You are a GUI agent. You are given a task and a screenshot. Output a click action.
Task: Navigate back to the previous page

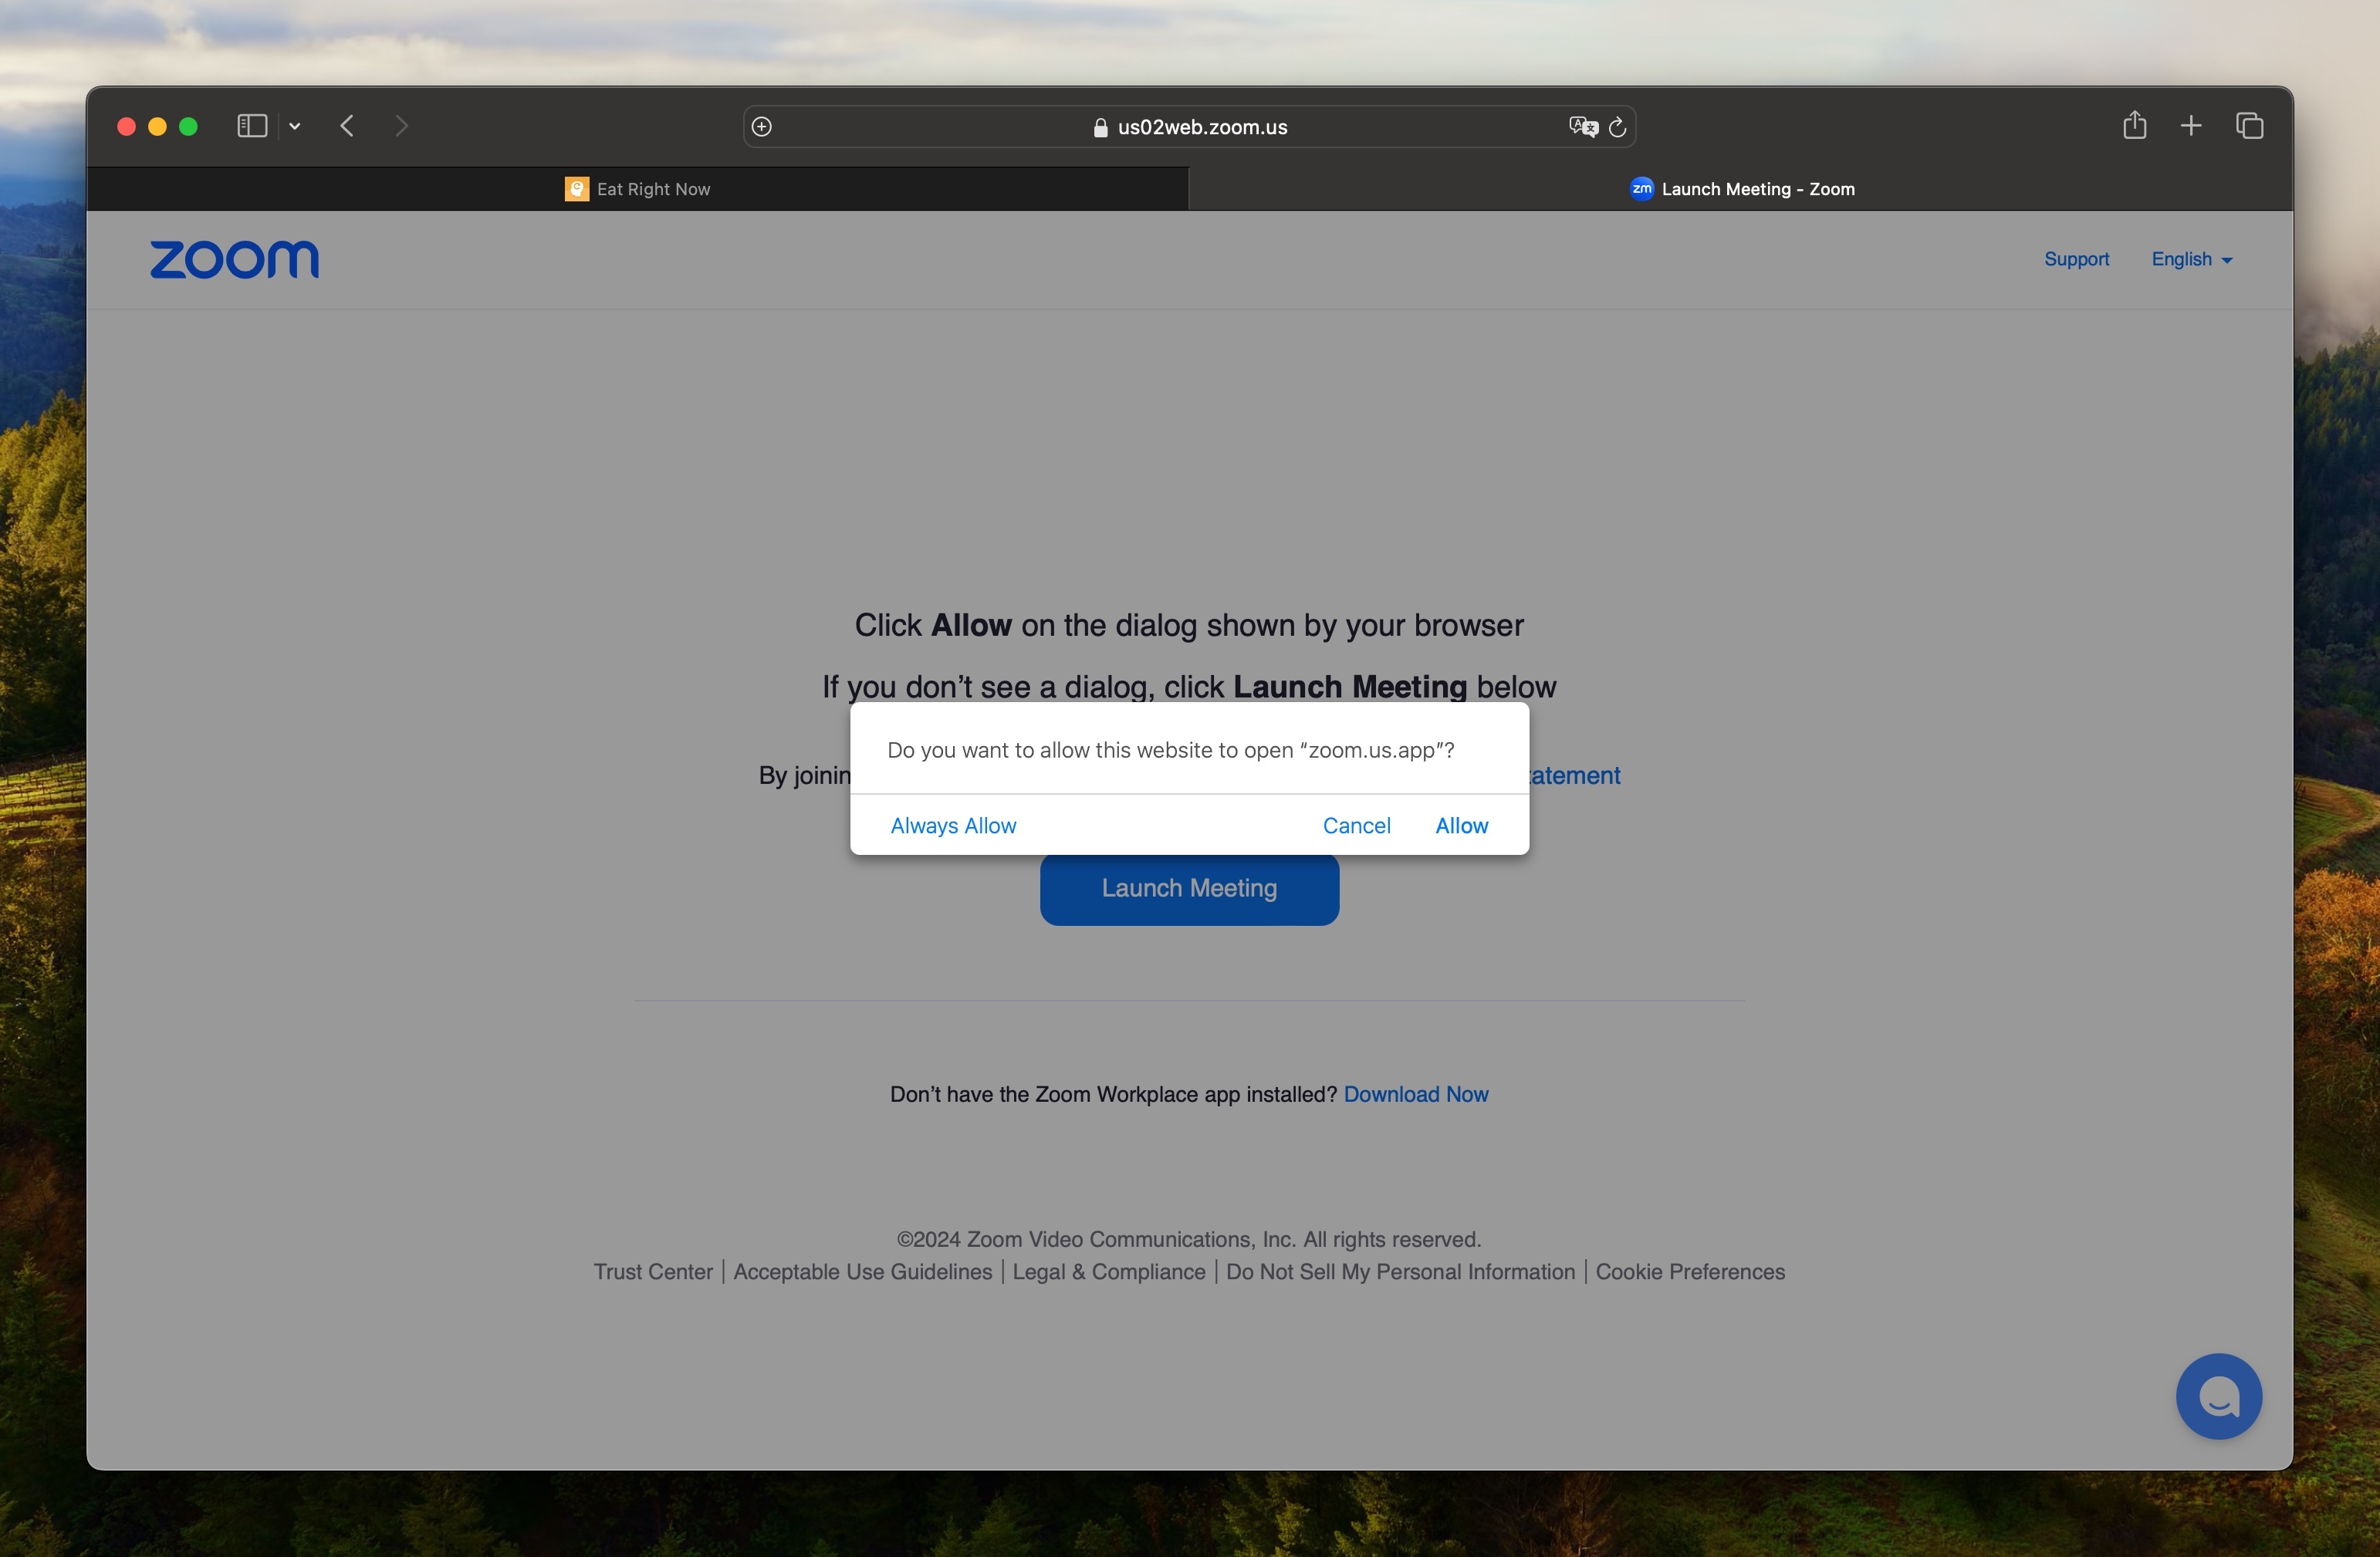click(347, 126)
